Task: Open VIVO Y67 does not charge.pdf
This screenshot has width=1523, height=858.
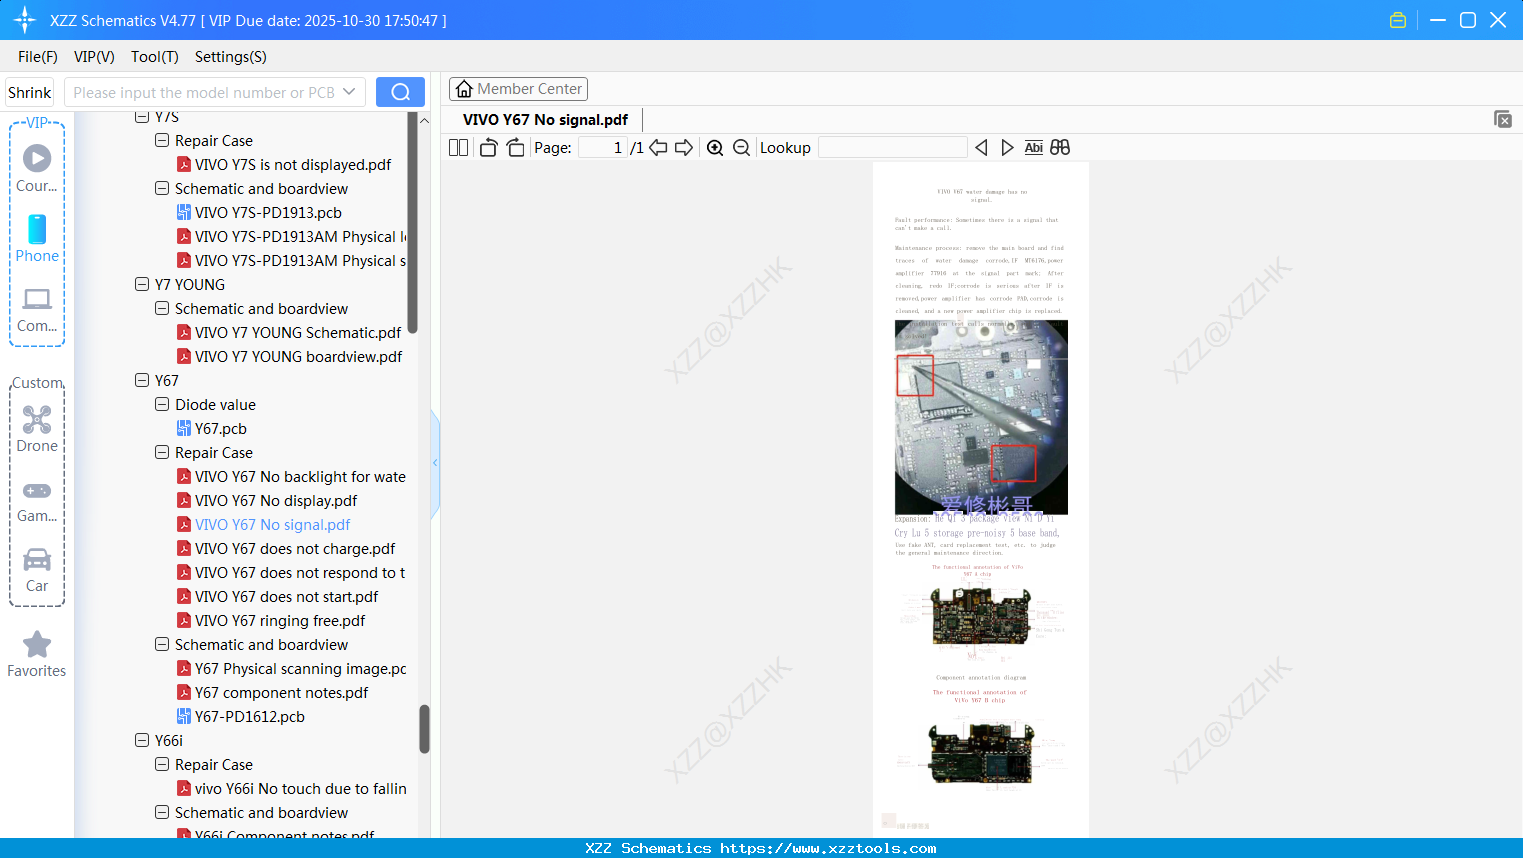Action: tap(295, 548)
